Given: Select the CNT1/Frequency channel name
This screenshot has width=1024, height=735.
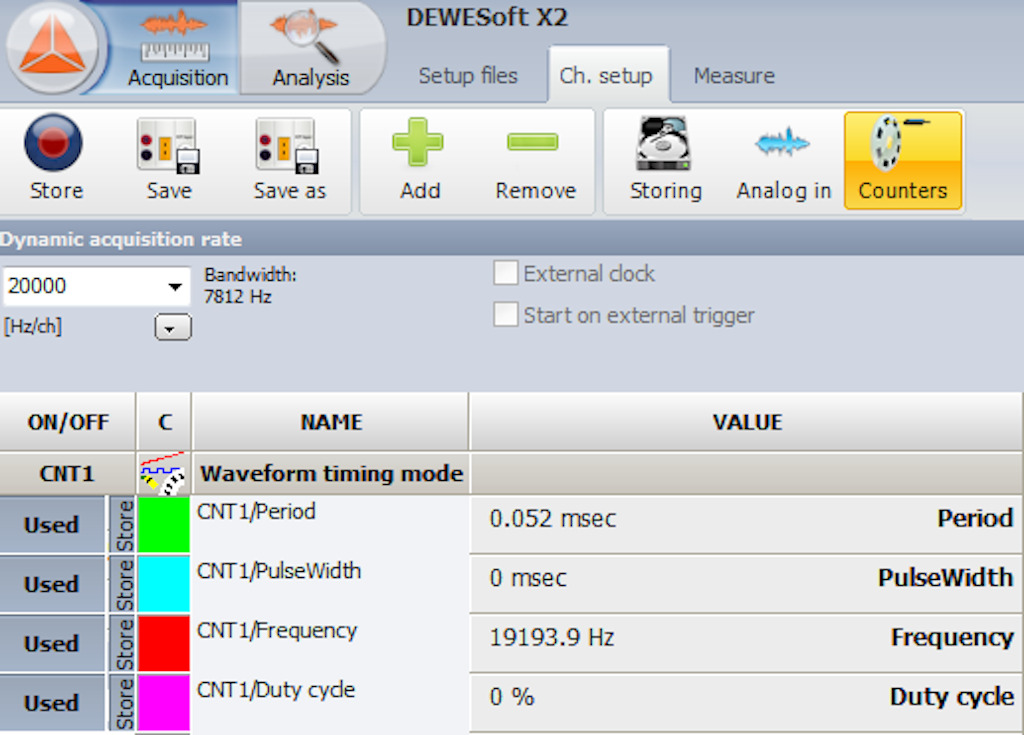Looking at the screenshot, I should tap(276, 630).
